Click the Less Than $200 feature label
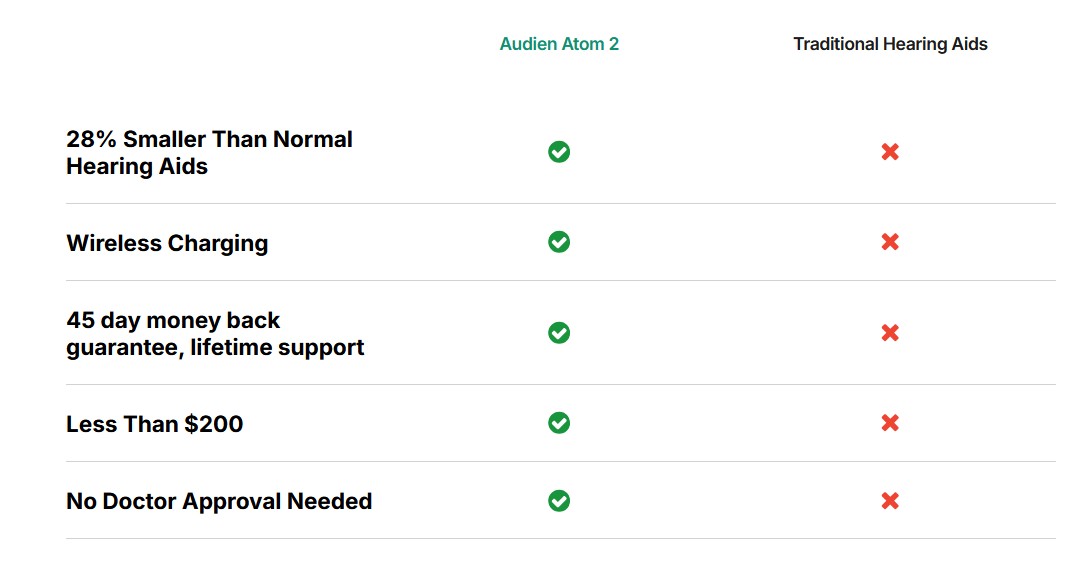1072x567 pixels. click(155, 424)
